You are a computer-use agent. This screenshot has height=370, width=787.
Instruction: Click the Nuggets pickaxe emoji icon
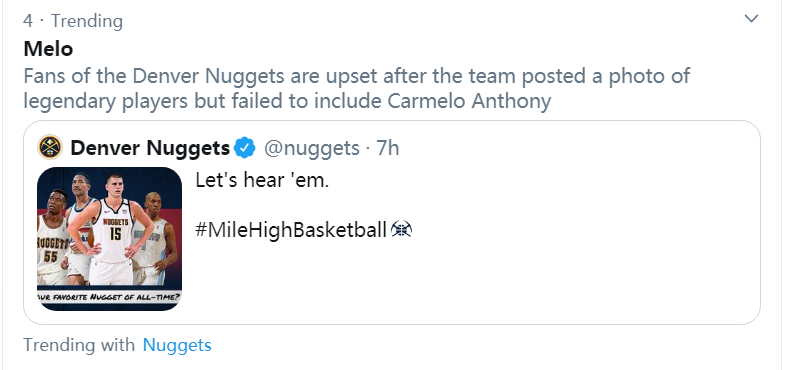[x=401, y=229]
